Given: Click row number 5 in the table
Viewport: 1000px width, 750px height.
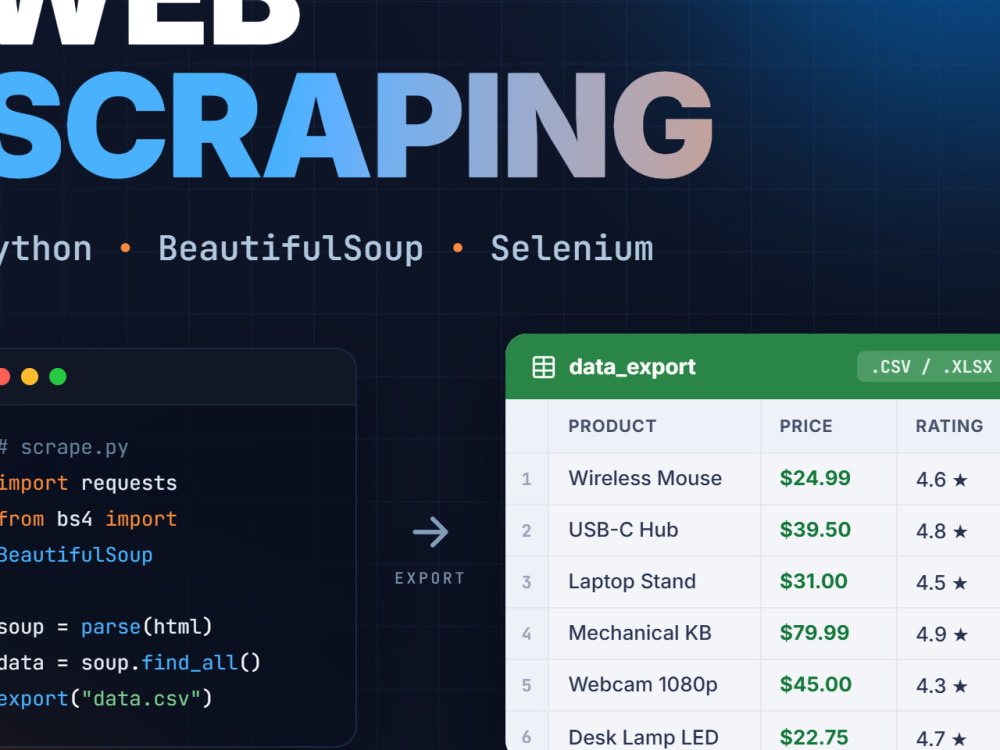Looking at the screenshot, I should point(526,686).
